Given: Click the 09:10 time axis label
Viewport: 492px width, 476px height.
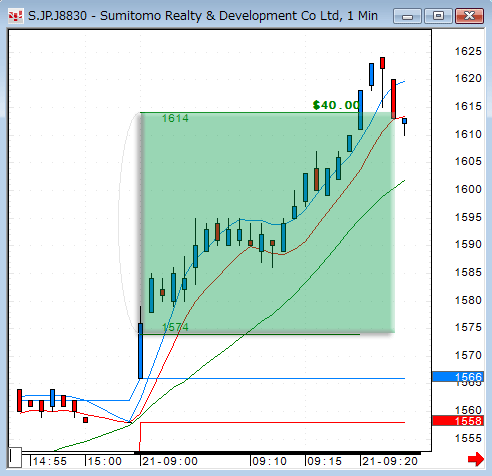Looking at the screenshot, I should (x=269, y=461).
